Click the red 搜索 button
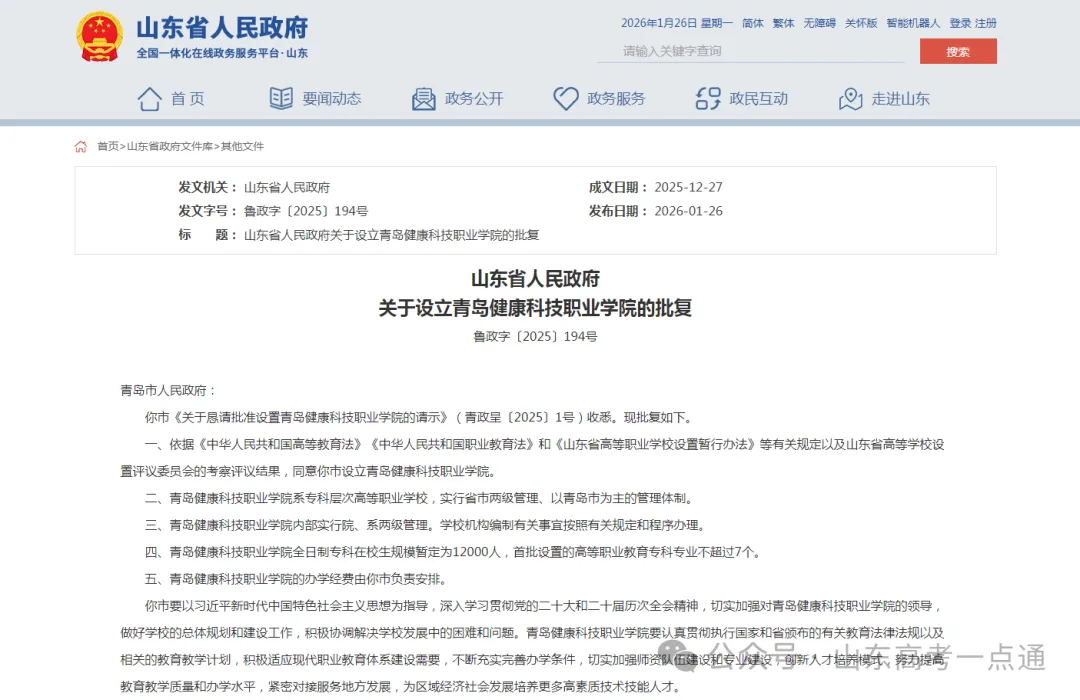 (x=958, y=51)
